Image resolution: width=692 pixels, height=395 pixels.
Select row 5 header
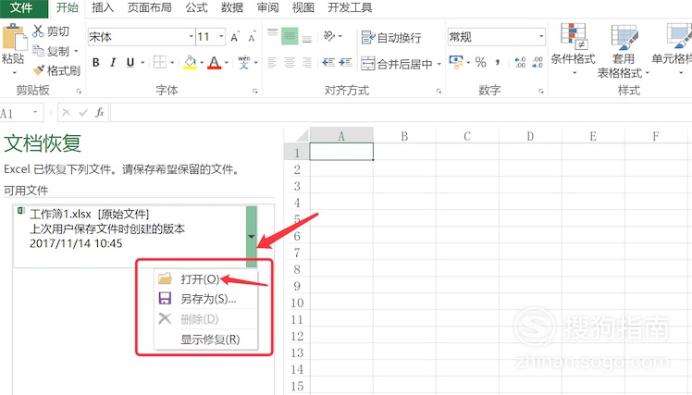click(297, 219)
